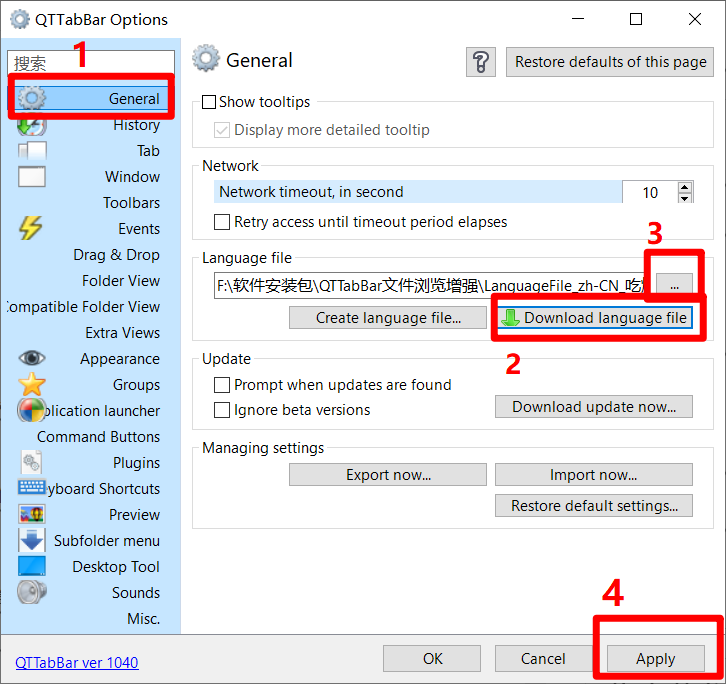726x684 pixels.
Task: Click the Window icon in sidebar
Action: tap(31, 176)
